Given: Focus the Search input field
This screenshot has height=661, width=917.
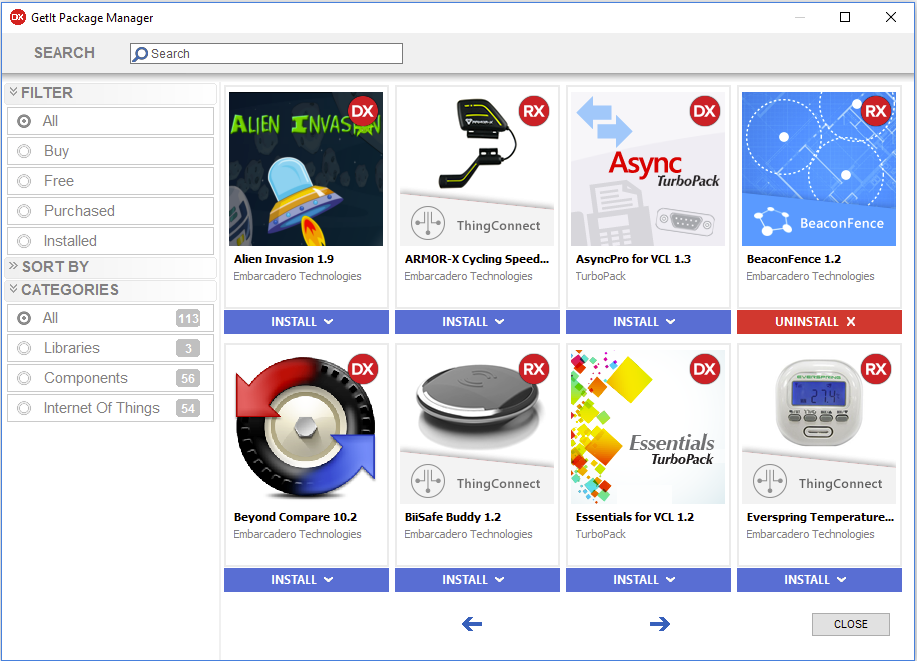Looking at the screenshot, I should (x=266, y=54).
